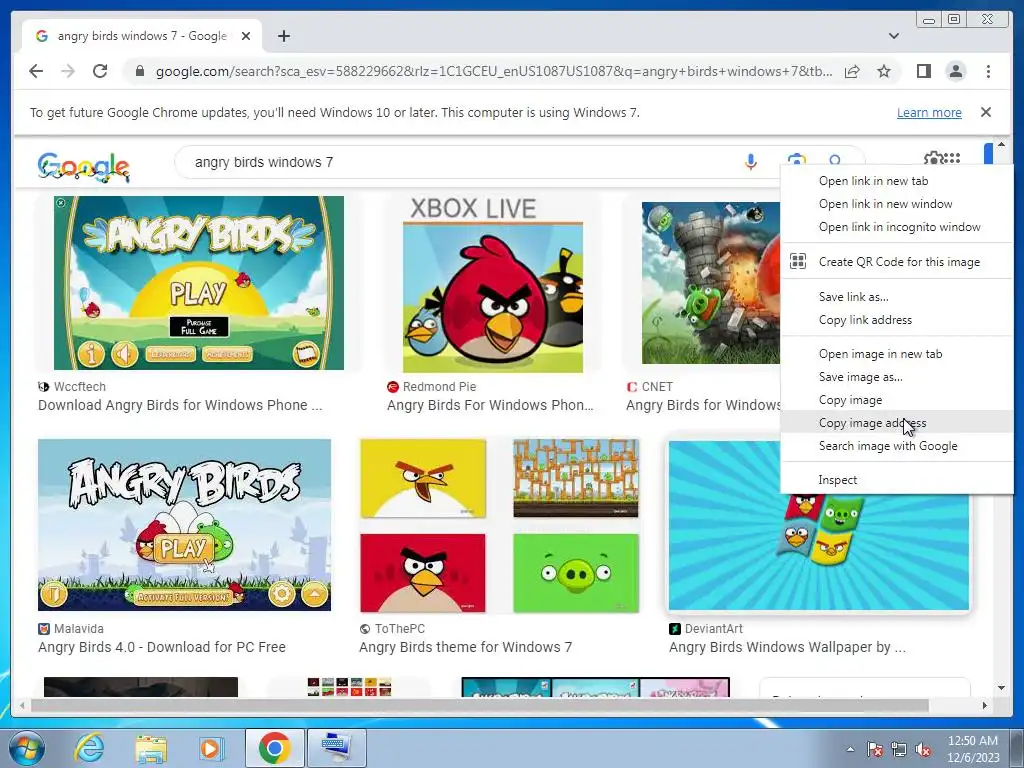Open the Google apps grid

[x=952, y=158]
